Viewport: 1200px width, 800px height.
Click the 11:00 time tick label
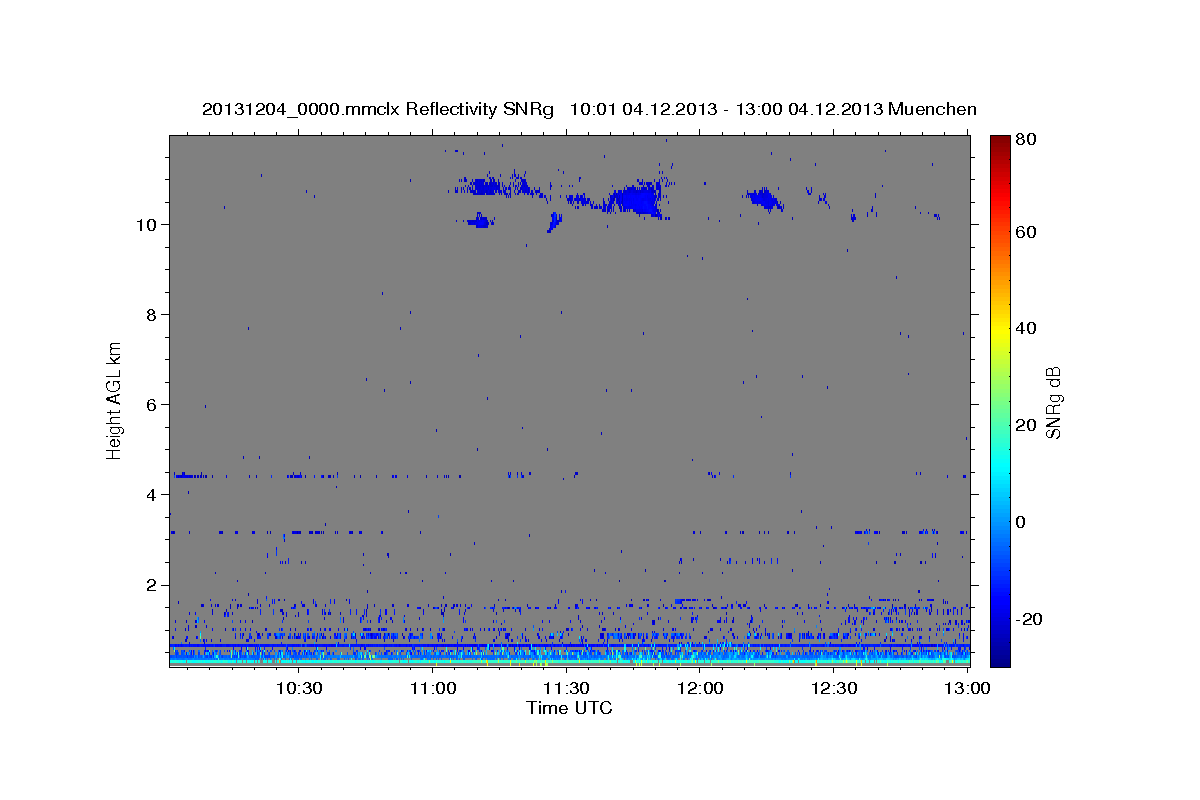pyautogui.click(x=432, y=688)
